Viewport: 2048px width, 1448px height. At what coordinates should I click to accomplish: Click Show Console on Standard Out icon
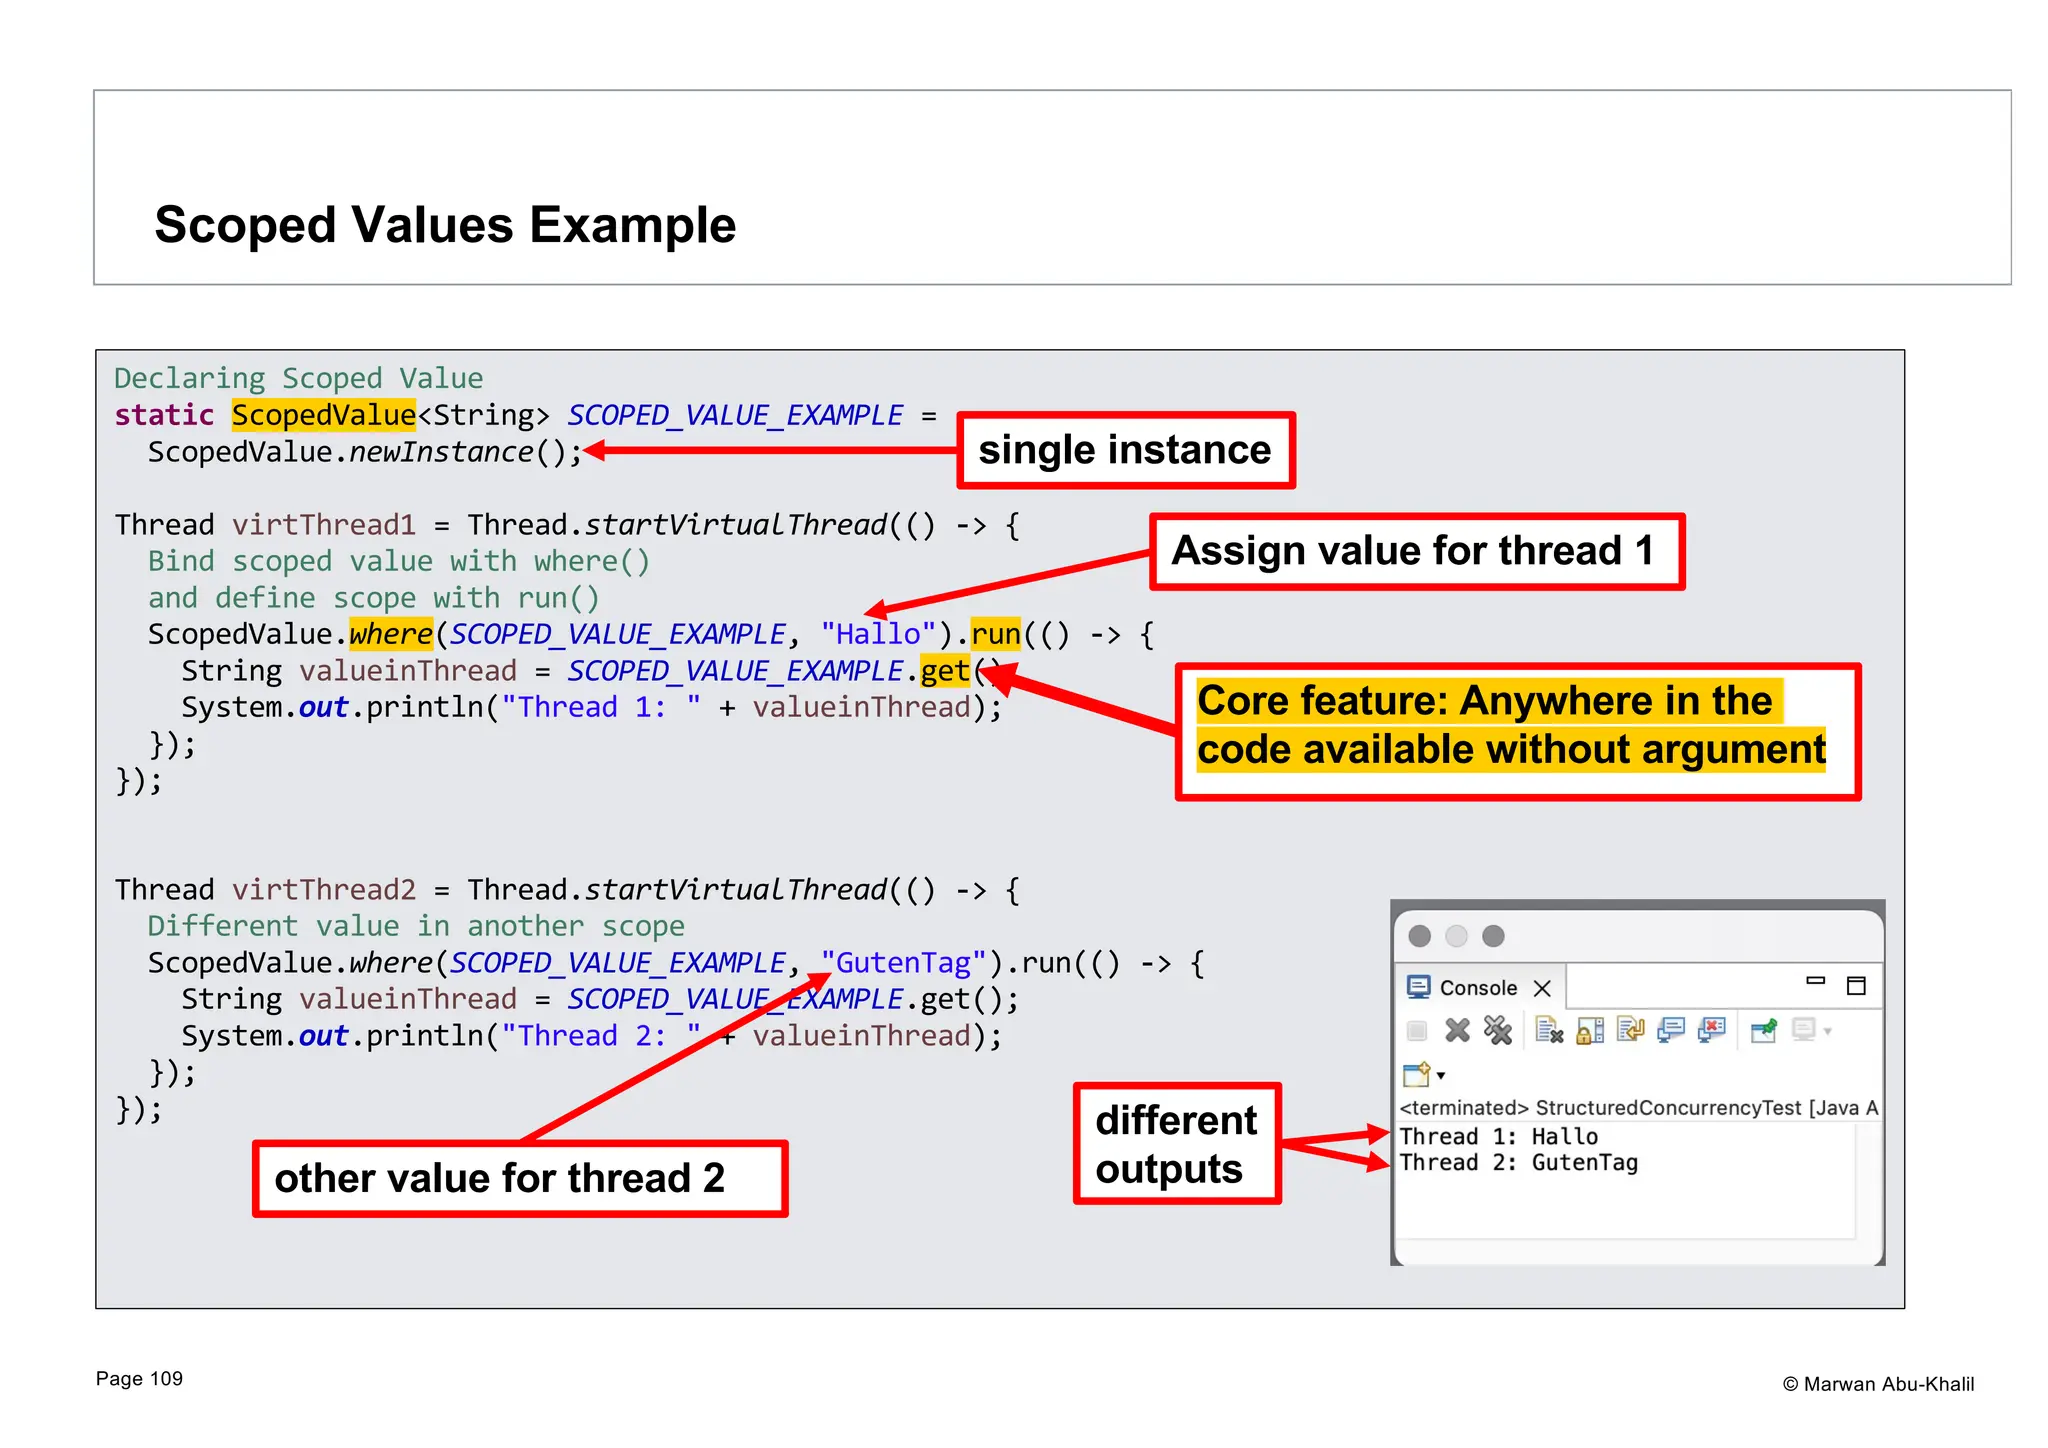click(x=1671, y=1031)
